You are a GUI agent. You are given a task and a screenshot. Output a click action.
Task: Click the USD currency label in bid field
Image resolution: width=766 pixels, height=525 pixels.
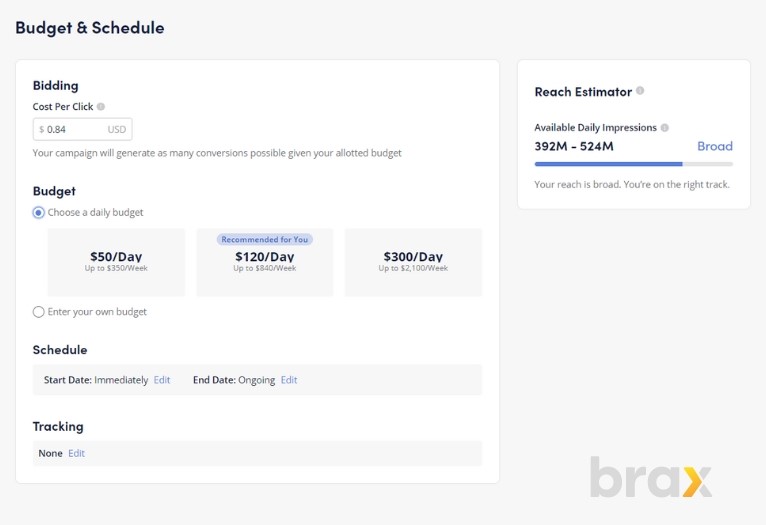pyautogui.click(x=117, y=129)
